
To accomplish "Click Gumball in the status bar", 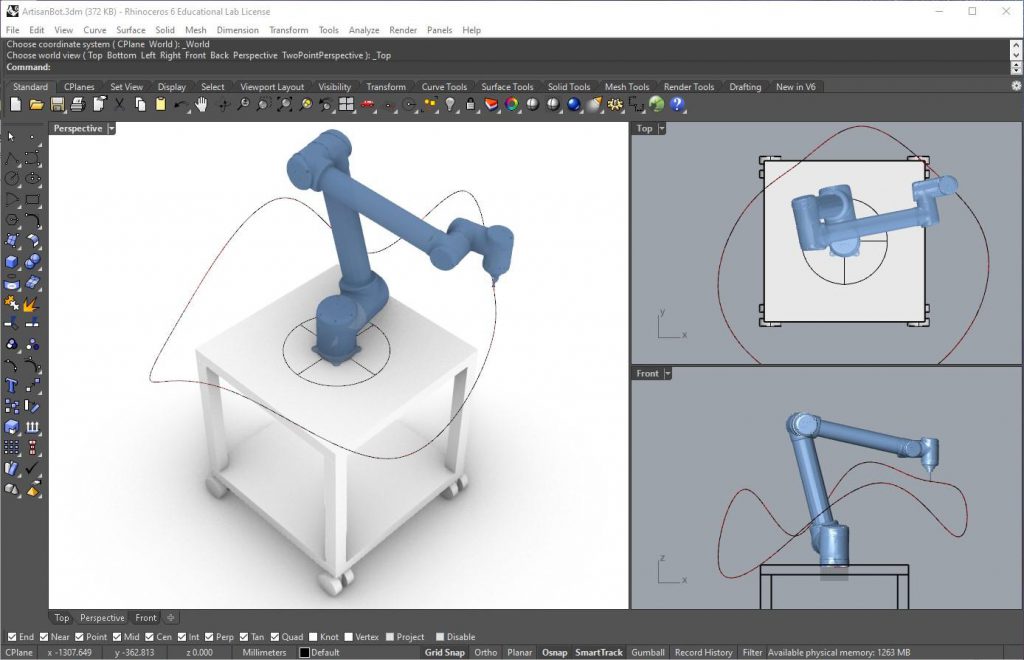I will (648, 652).
